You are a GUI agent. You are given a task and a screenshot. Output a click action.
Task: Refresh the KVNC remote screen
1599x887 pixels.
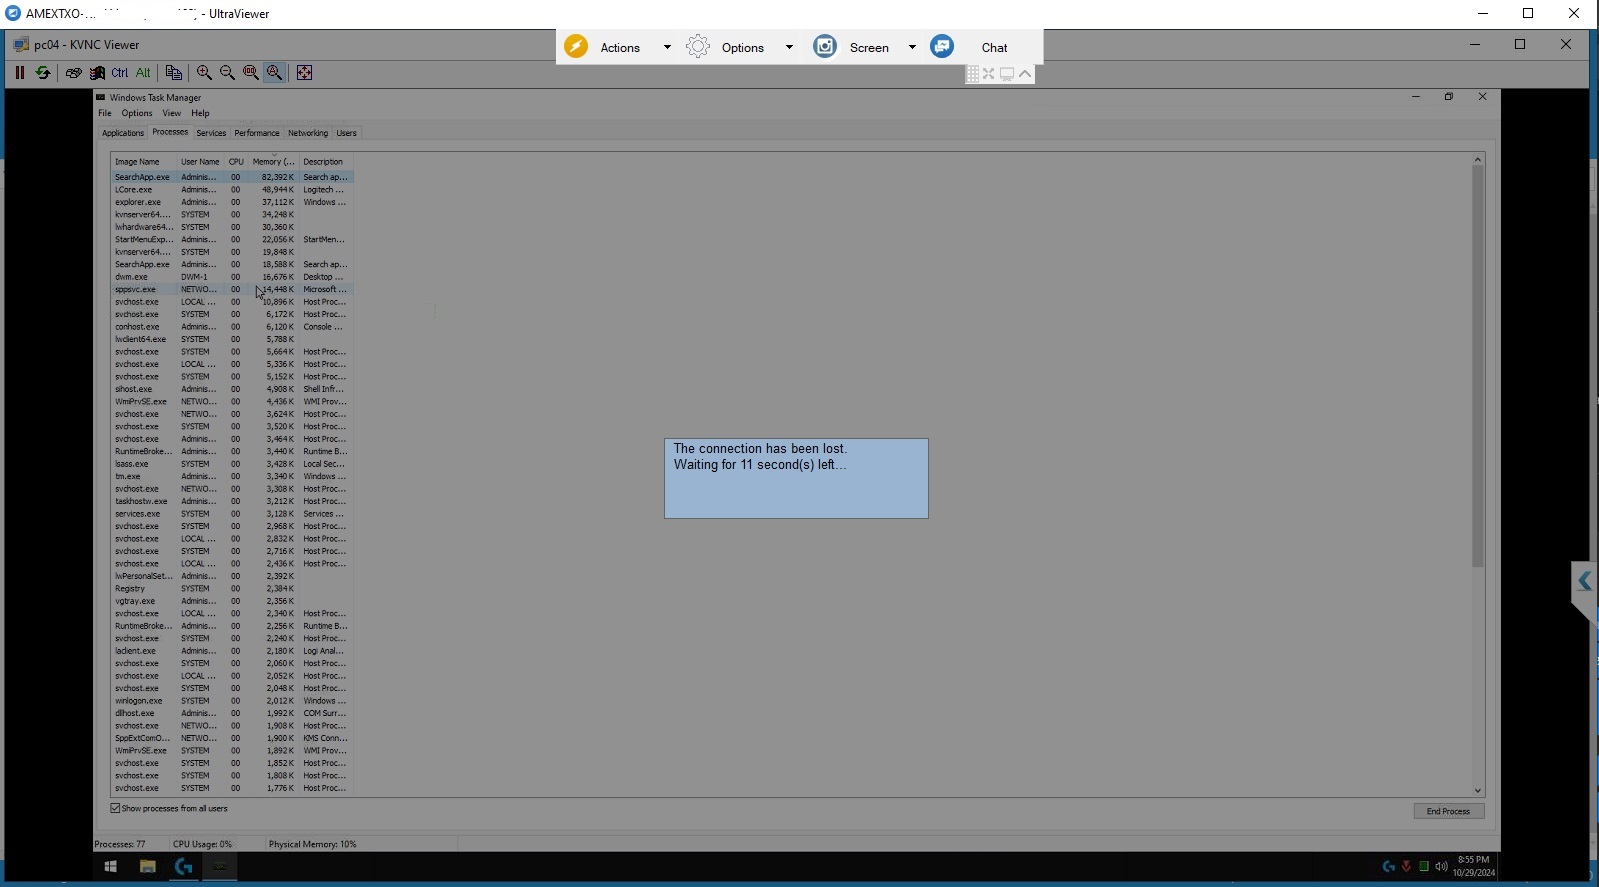pos(43,73)
